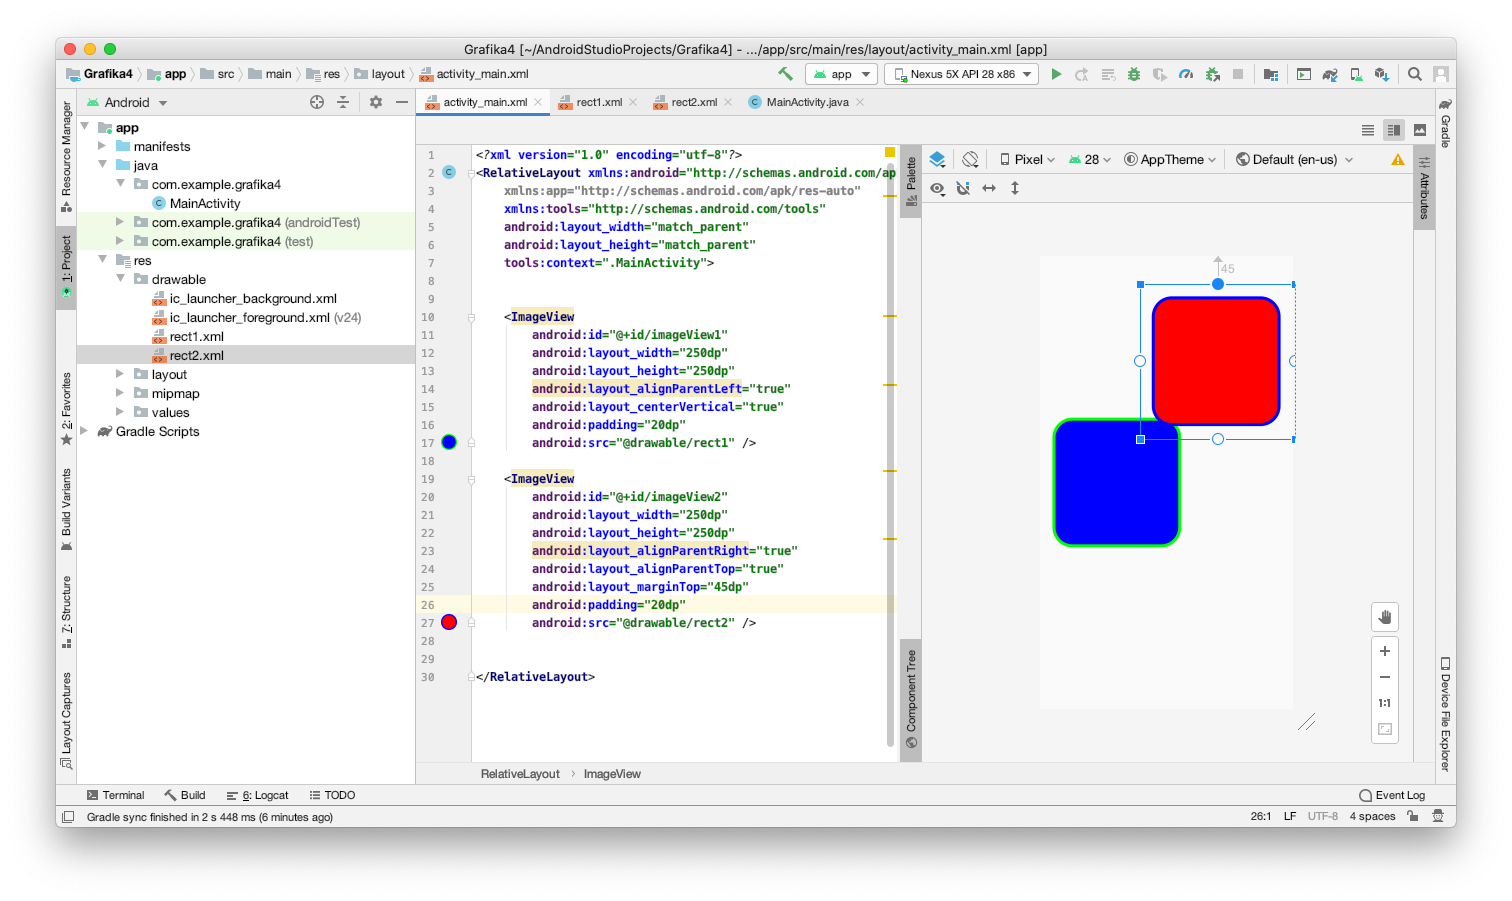Click the red color swatch in gutter
This screenshot has width=1512, height=901.
449,622
